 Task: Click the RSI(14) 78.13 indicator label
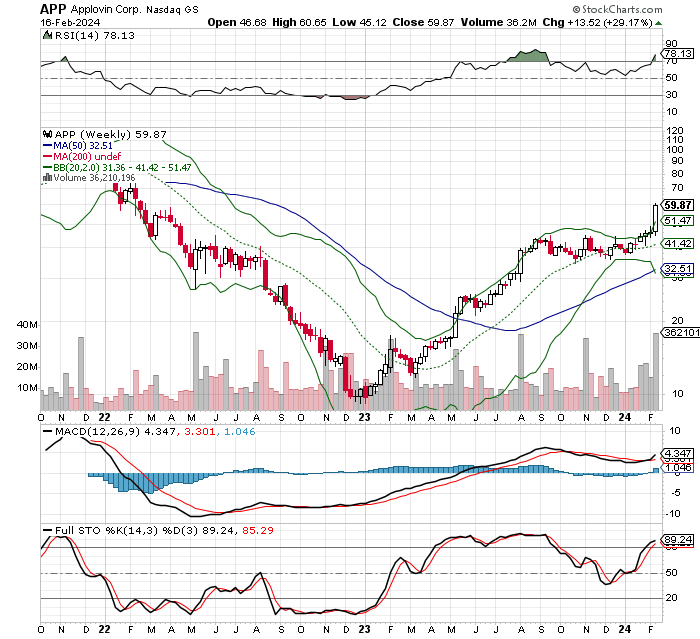tap(94, 35)
